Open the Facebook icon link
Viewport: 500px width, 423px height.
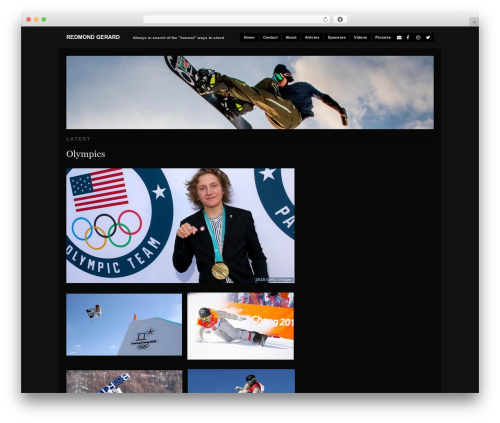coord(408,38)
